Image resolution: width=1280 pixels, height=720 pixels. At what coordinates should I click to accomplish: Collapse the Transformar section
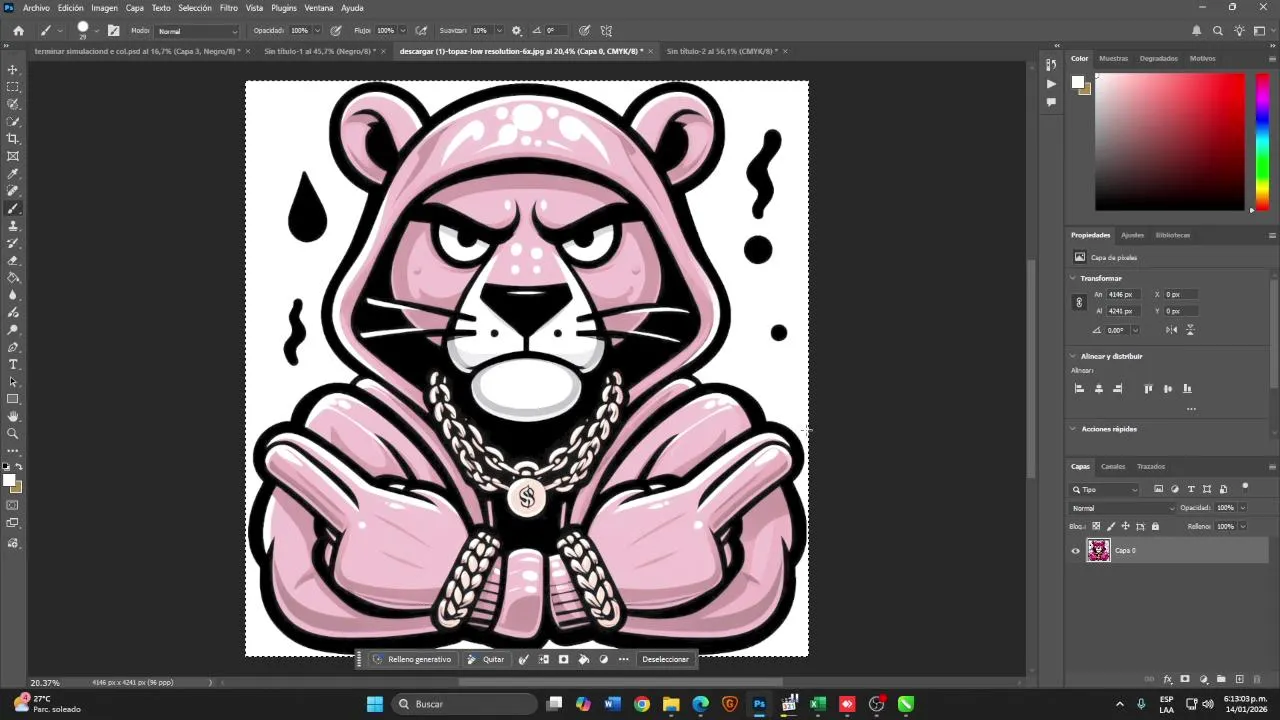1074,278
